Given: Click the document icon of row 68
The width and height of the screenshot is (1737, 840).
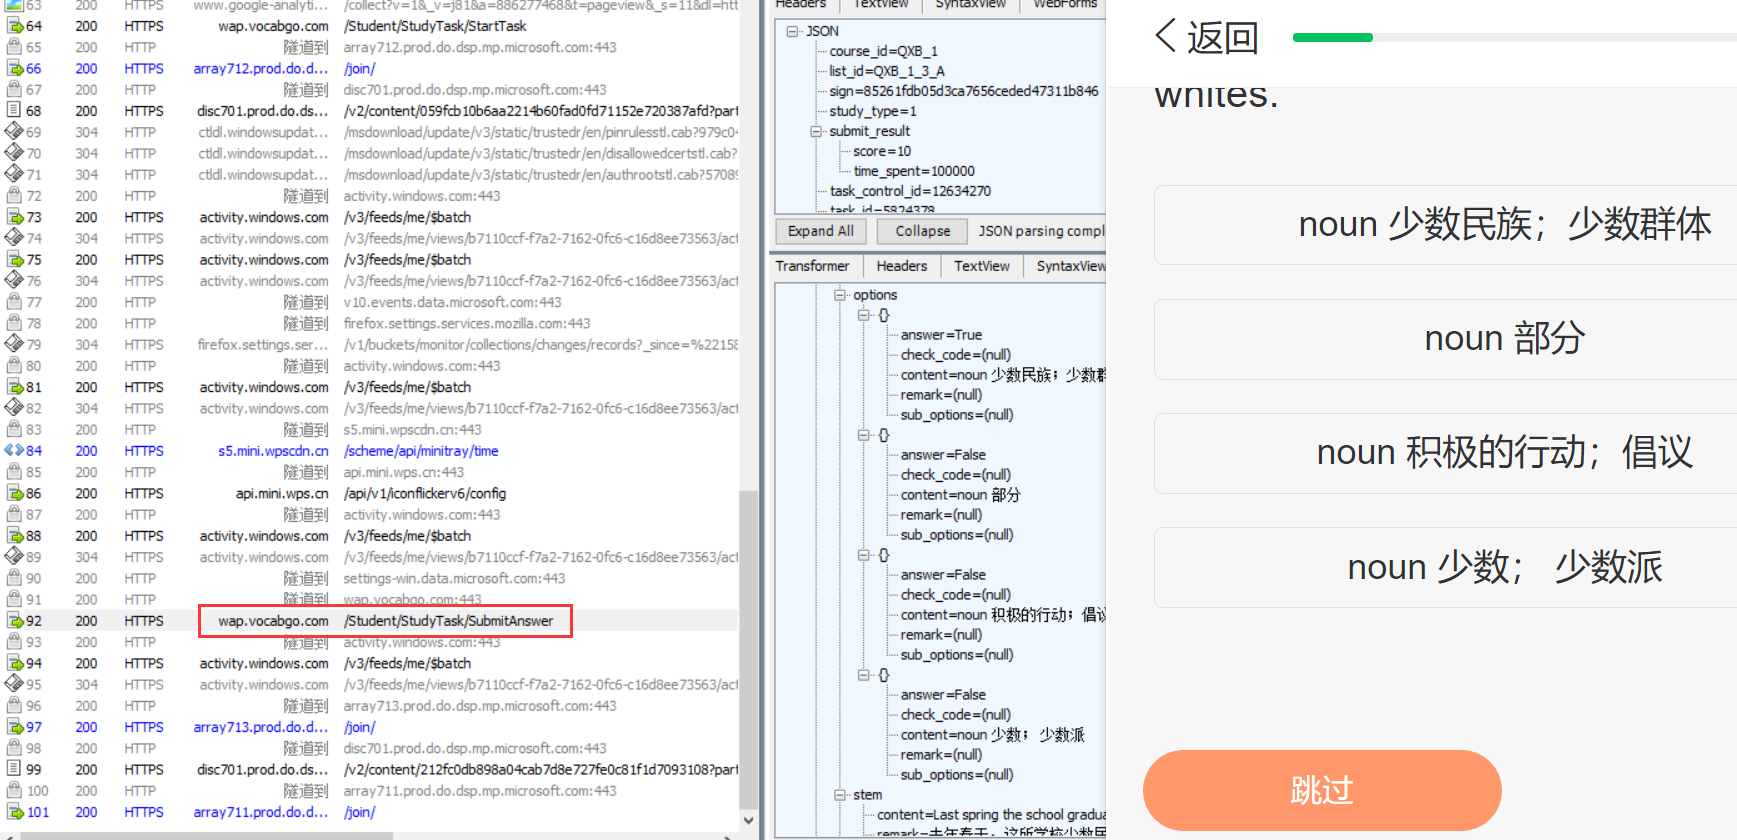Looking at the screenshot, I should [14, 111].
